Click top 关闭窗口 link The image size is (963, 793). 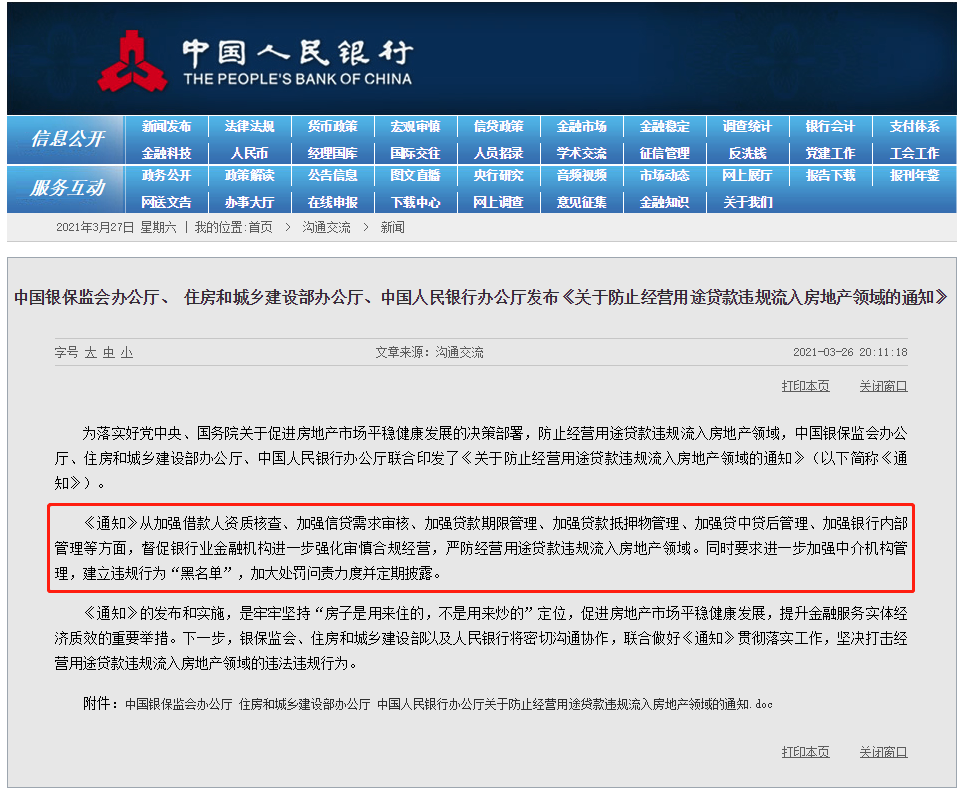883,386
